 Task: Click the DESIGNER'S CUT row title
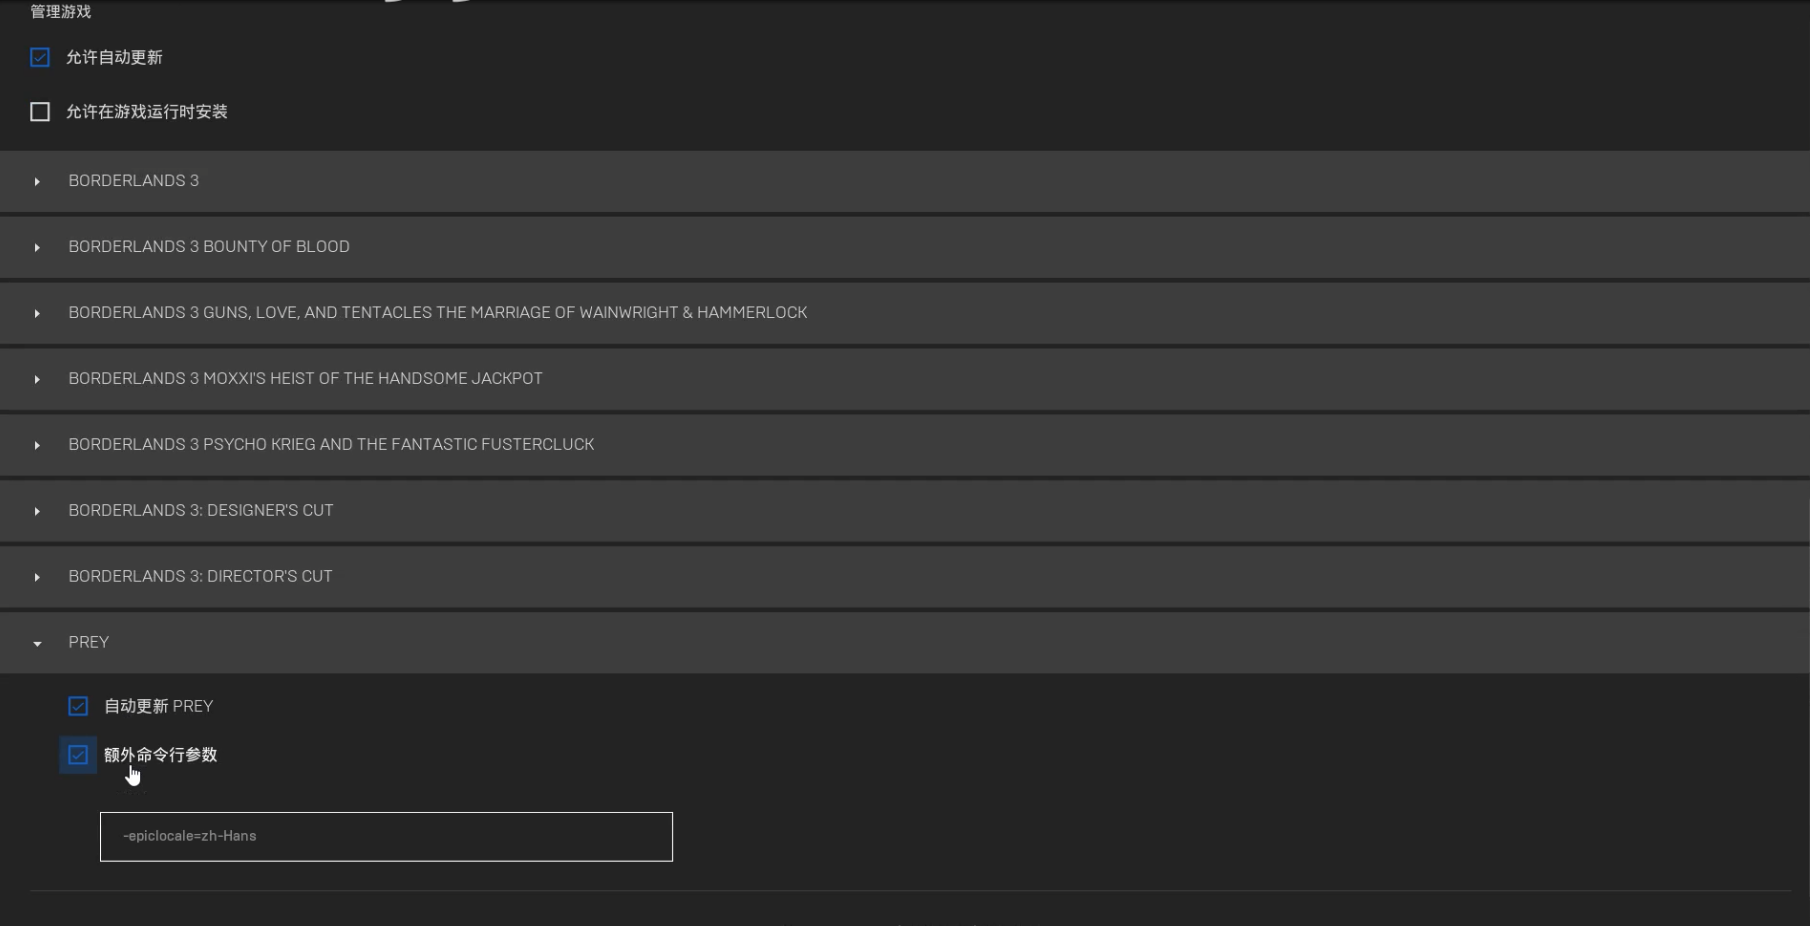click(x=201, y=510)
